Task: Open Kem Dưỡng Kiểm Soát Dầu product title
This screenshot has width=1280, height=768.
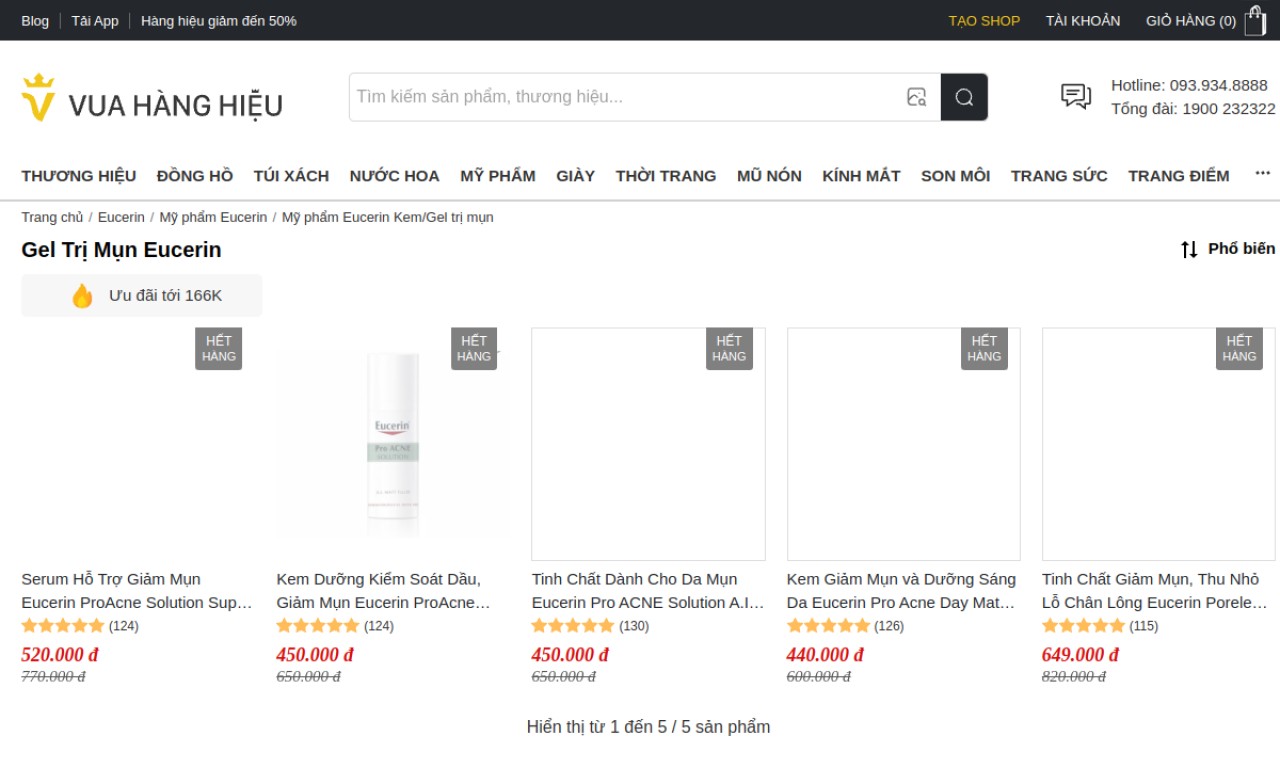Action: pyautogui.click(x=385, y=591)
